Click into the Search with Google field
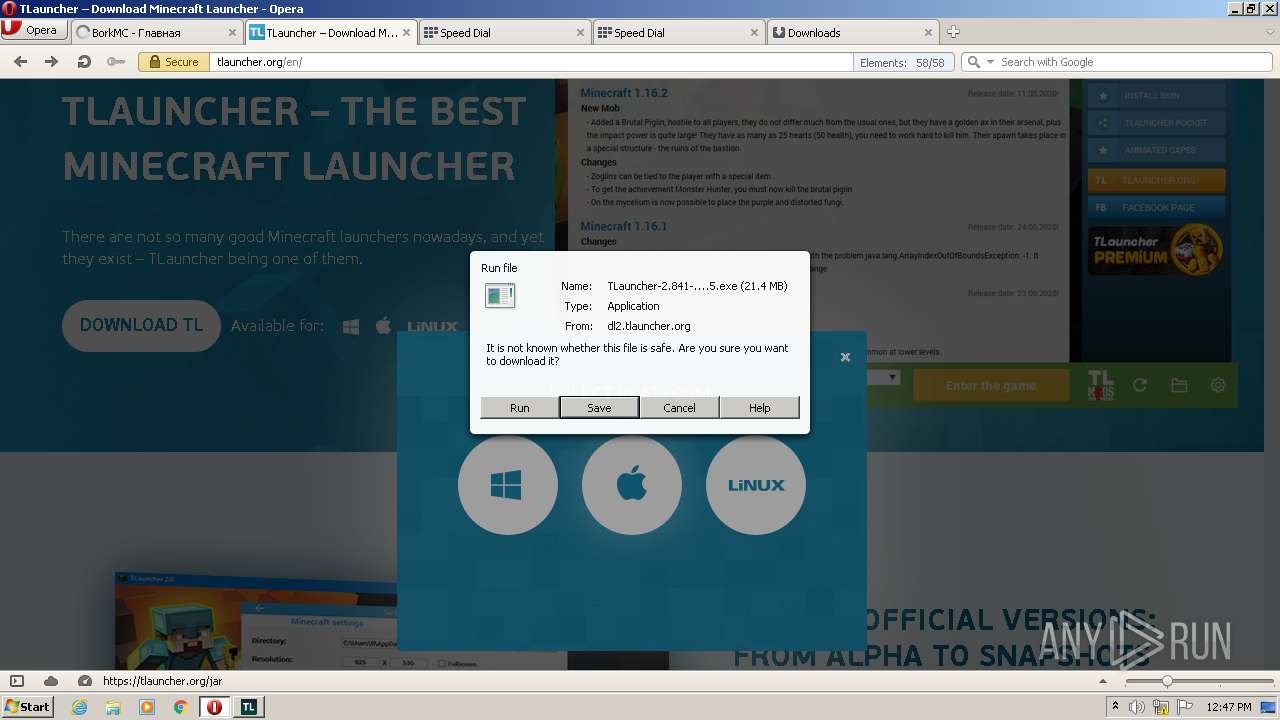The image size is (1280, 720). (x=1135, y=62)
